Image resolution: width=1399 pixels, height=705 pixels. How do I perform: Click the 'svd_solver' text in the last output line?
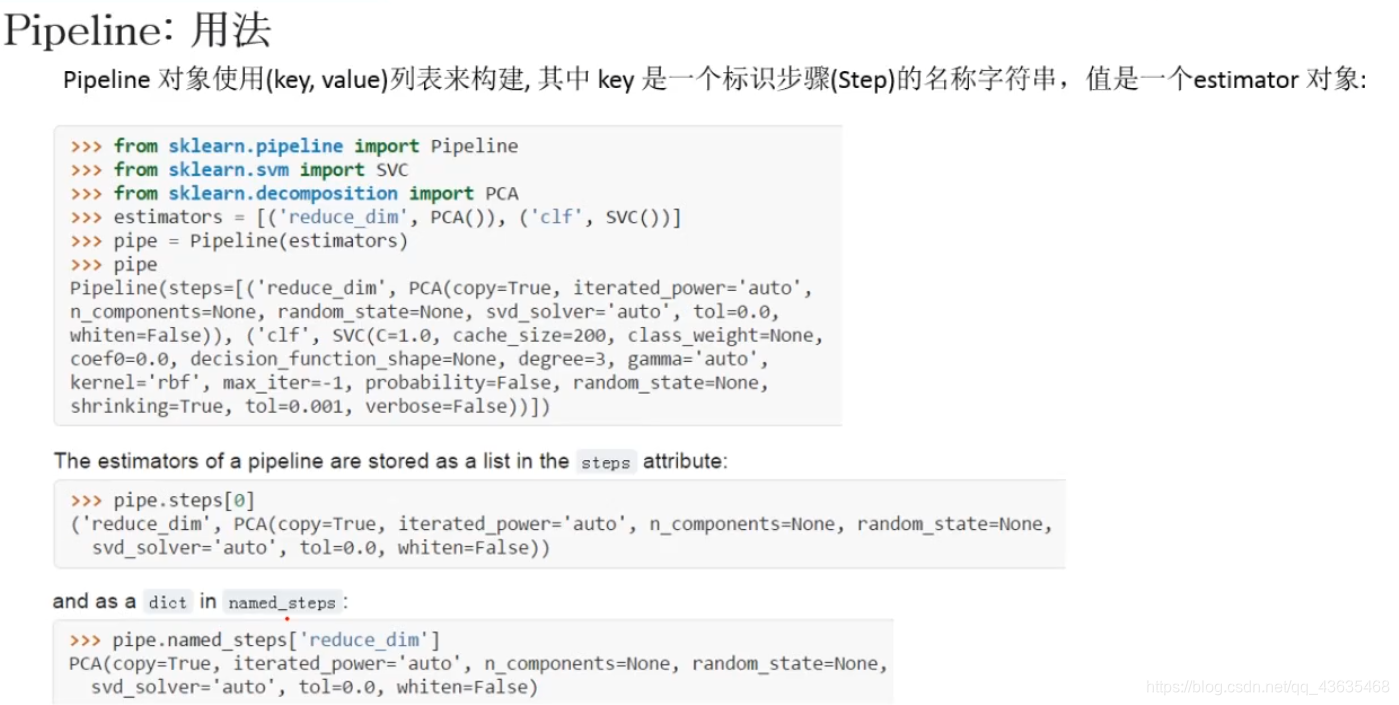pyautogui.click(x=145, y=687)
